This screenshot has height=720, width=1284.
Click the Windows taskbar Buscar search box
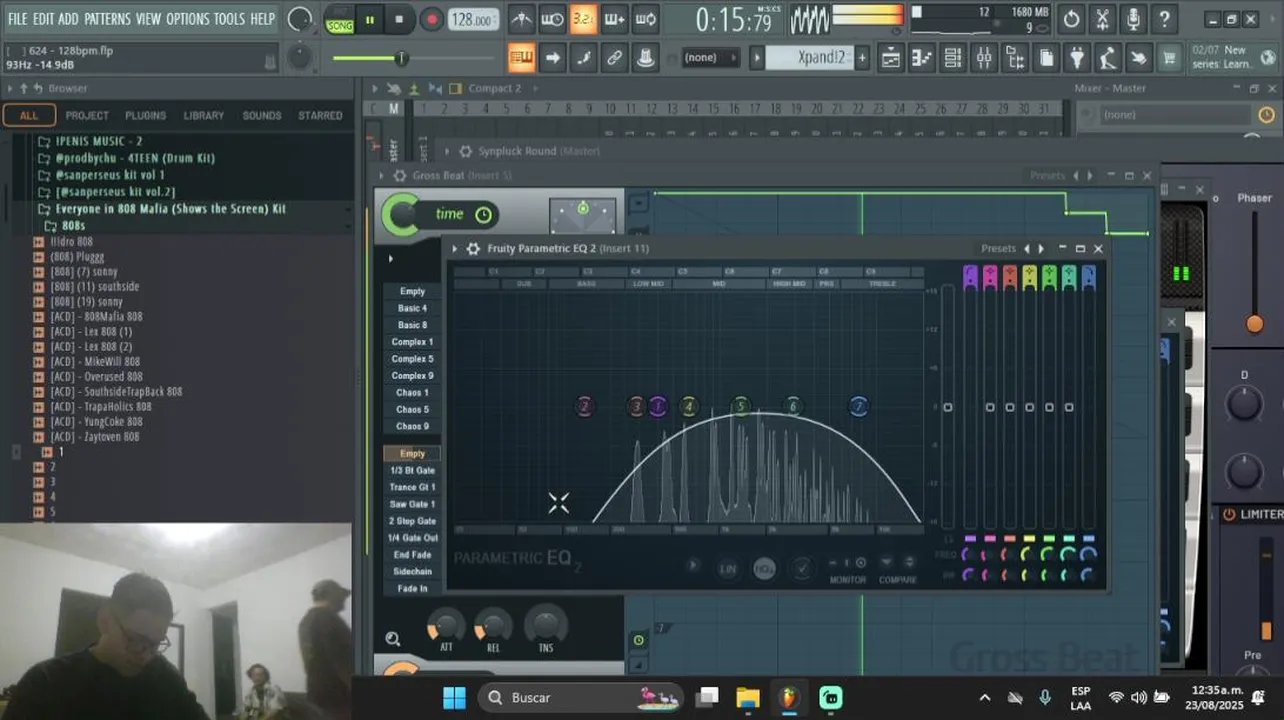point(580,697)
